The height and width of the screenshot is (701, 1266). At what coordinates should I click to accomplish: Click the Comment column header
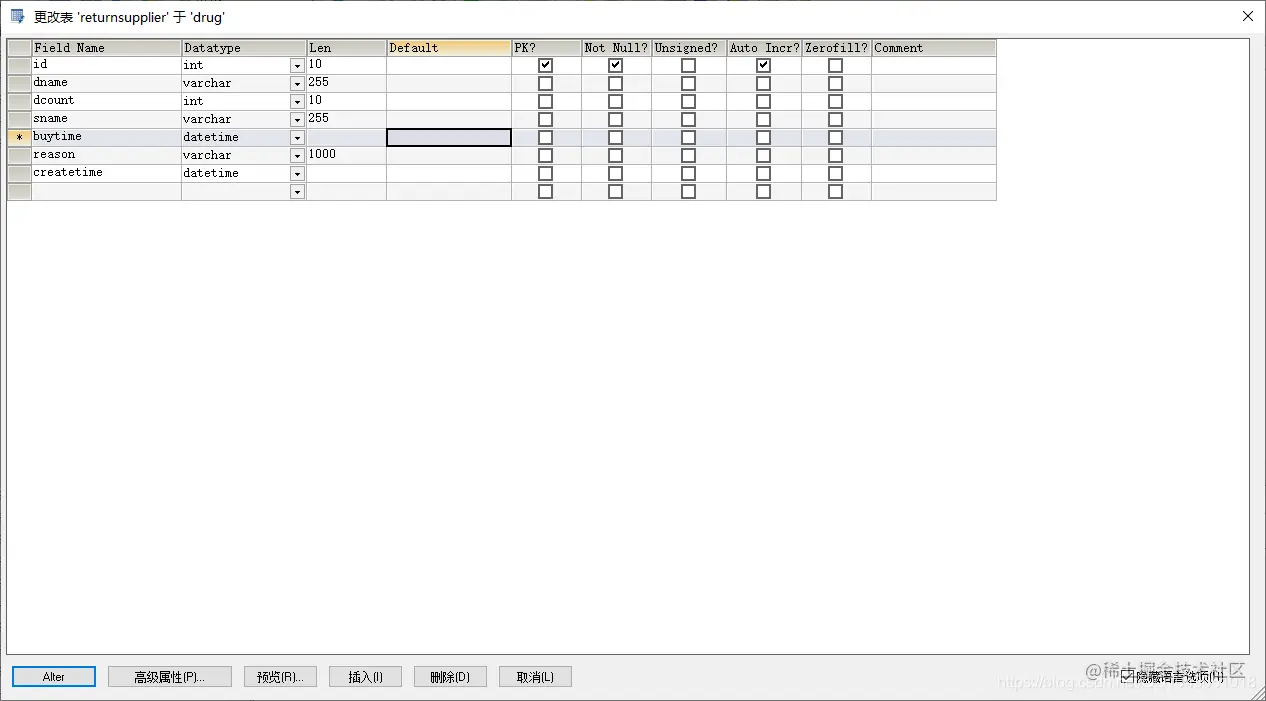coord(934,47)
